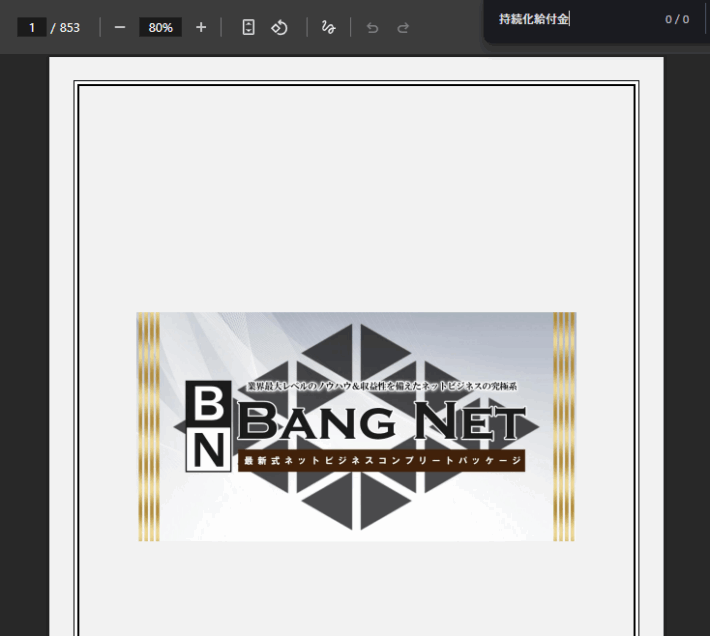Click the 0 / 0 search results counter

pos(677,19)
